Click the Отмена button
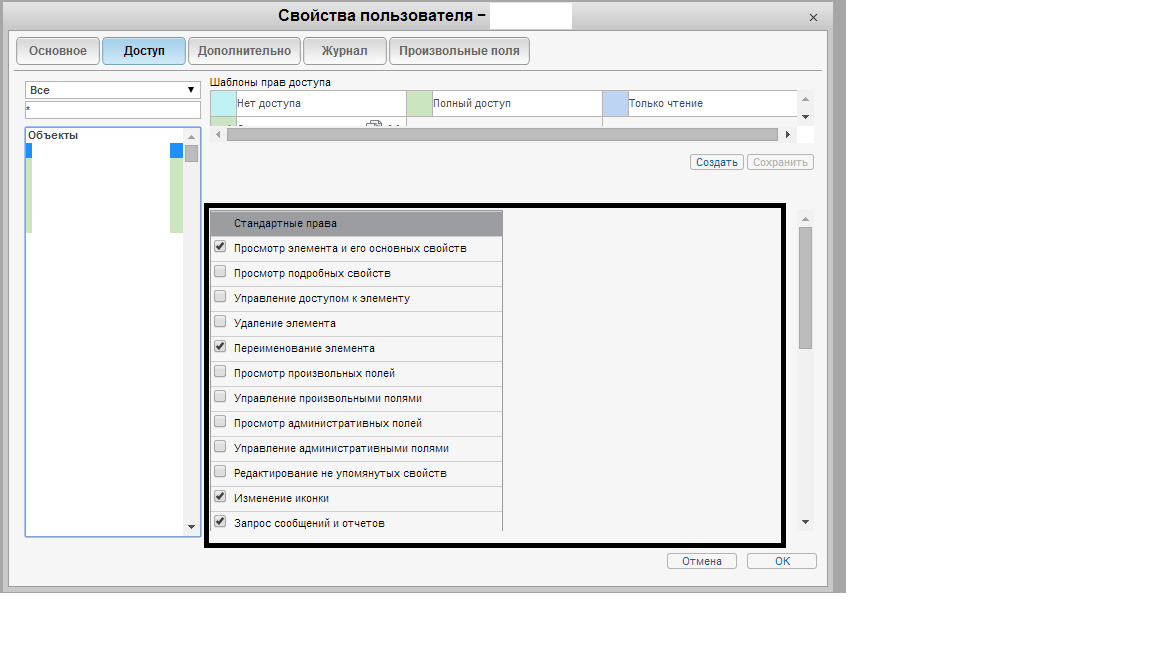Viewport: 1152px width, 648px height. point(701,561)
